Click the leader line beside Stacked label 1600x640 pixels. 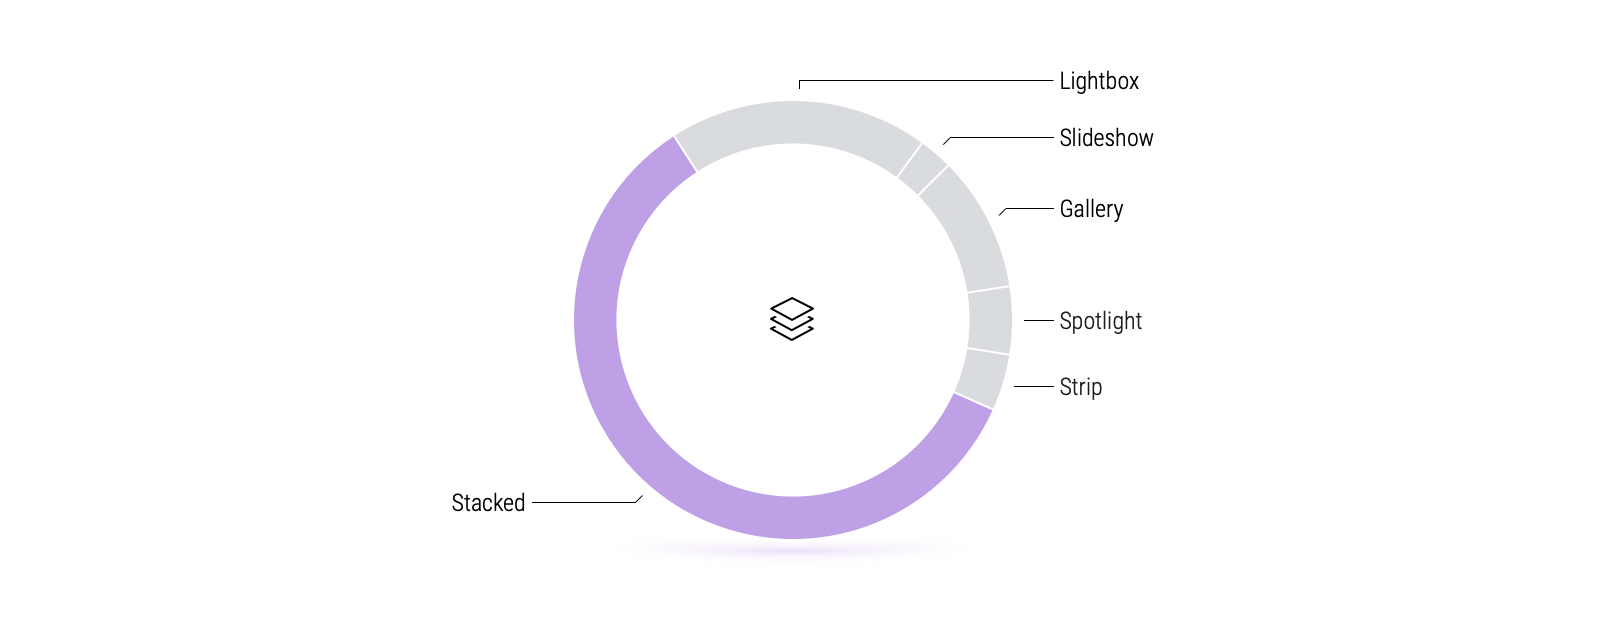click(587, 502)
